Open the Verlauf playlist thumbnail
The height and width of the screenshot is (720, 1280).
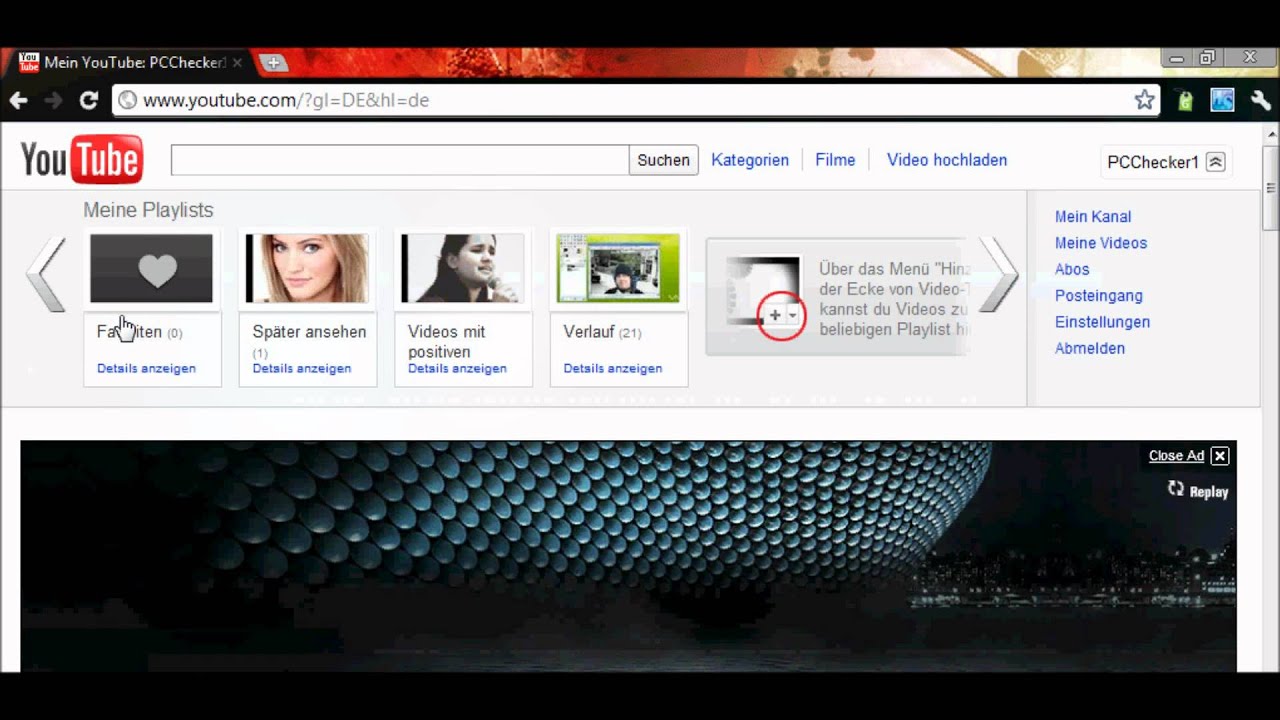click(x=618, y=268)
